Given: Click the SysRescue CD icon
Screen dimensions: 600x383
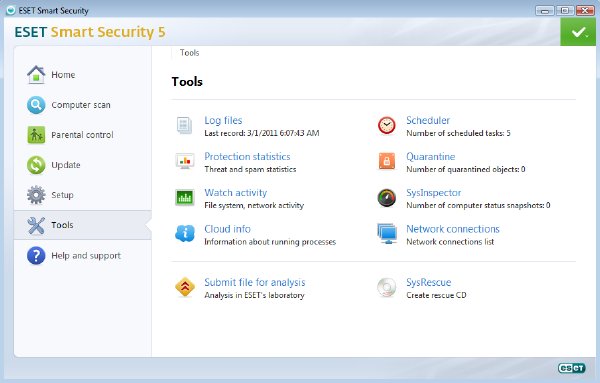Looking at the screenshot, I should (x=386, y=287).
